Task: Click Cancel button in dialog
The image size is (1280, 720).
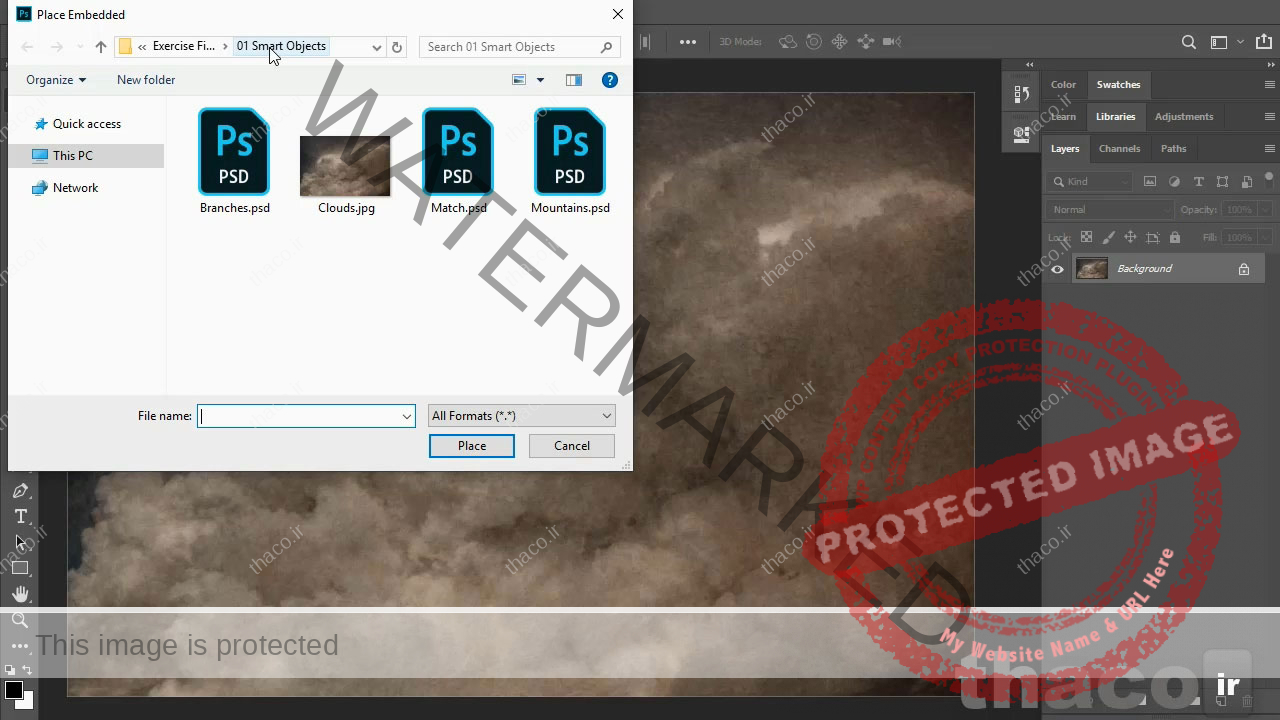Action: tap(572, 446)
